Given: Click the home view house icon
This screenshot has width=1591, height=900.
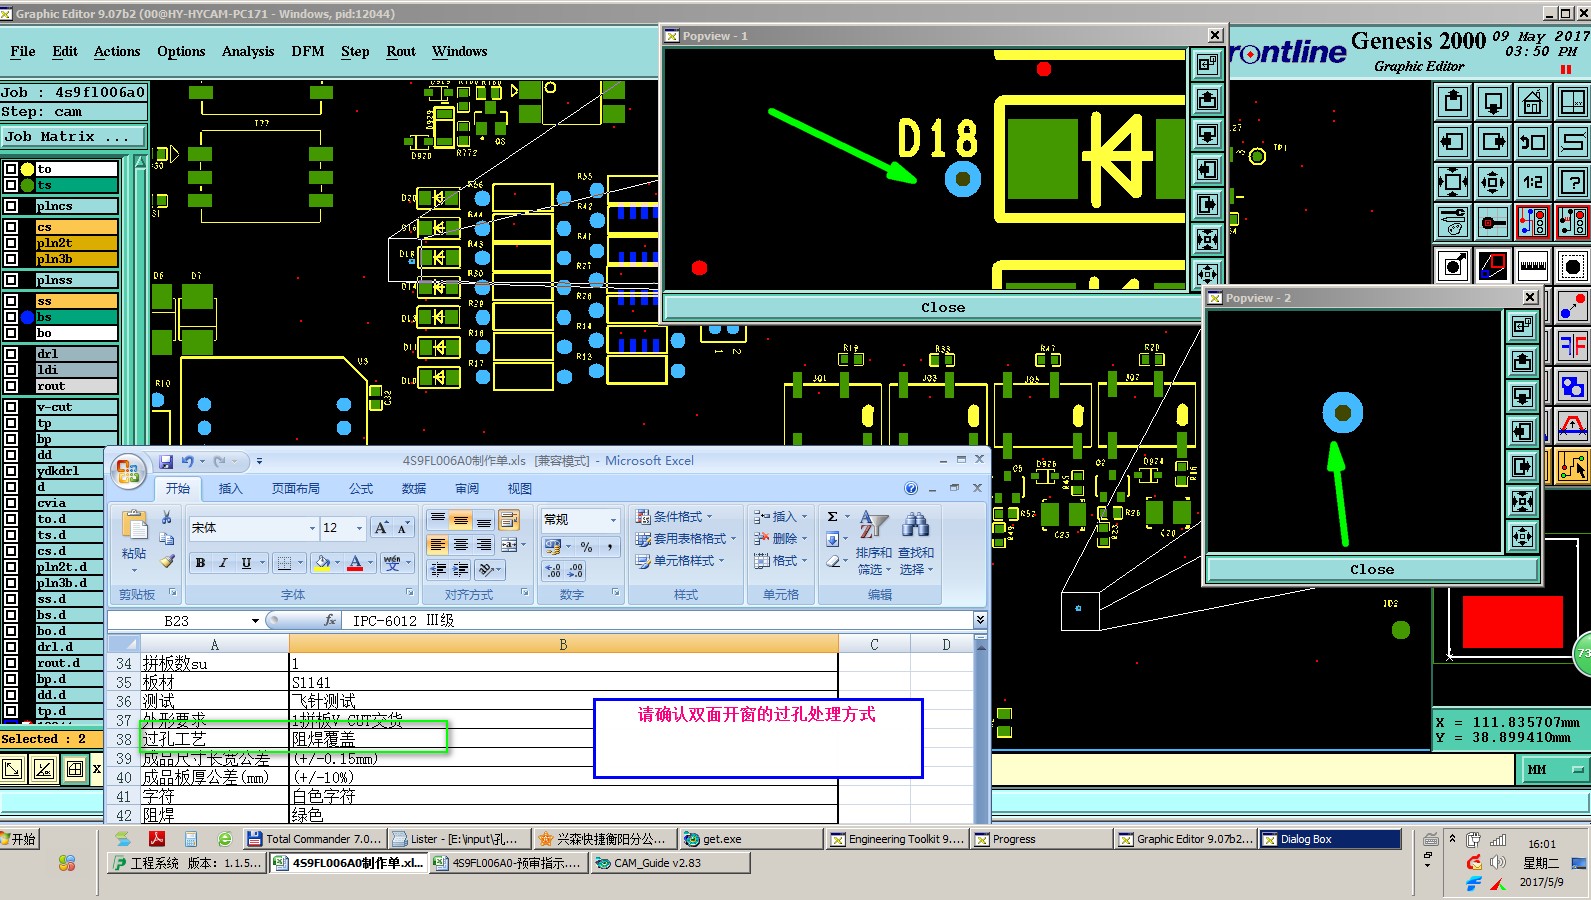Looking at the screenshot, I should [1533, 103].
